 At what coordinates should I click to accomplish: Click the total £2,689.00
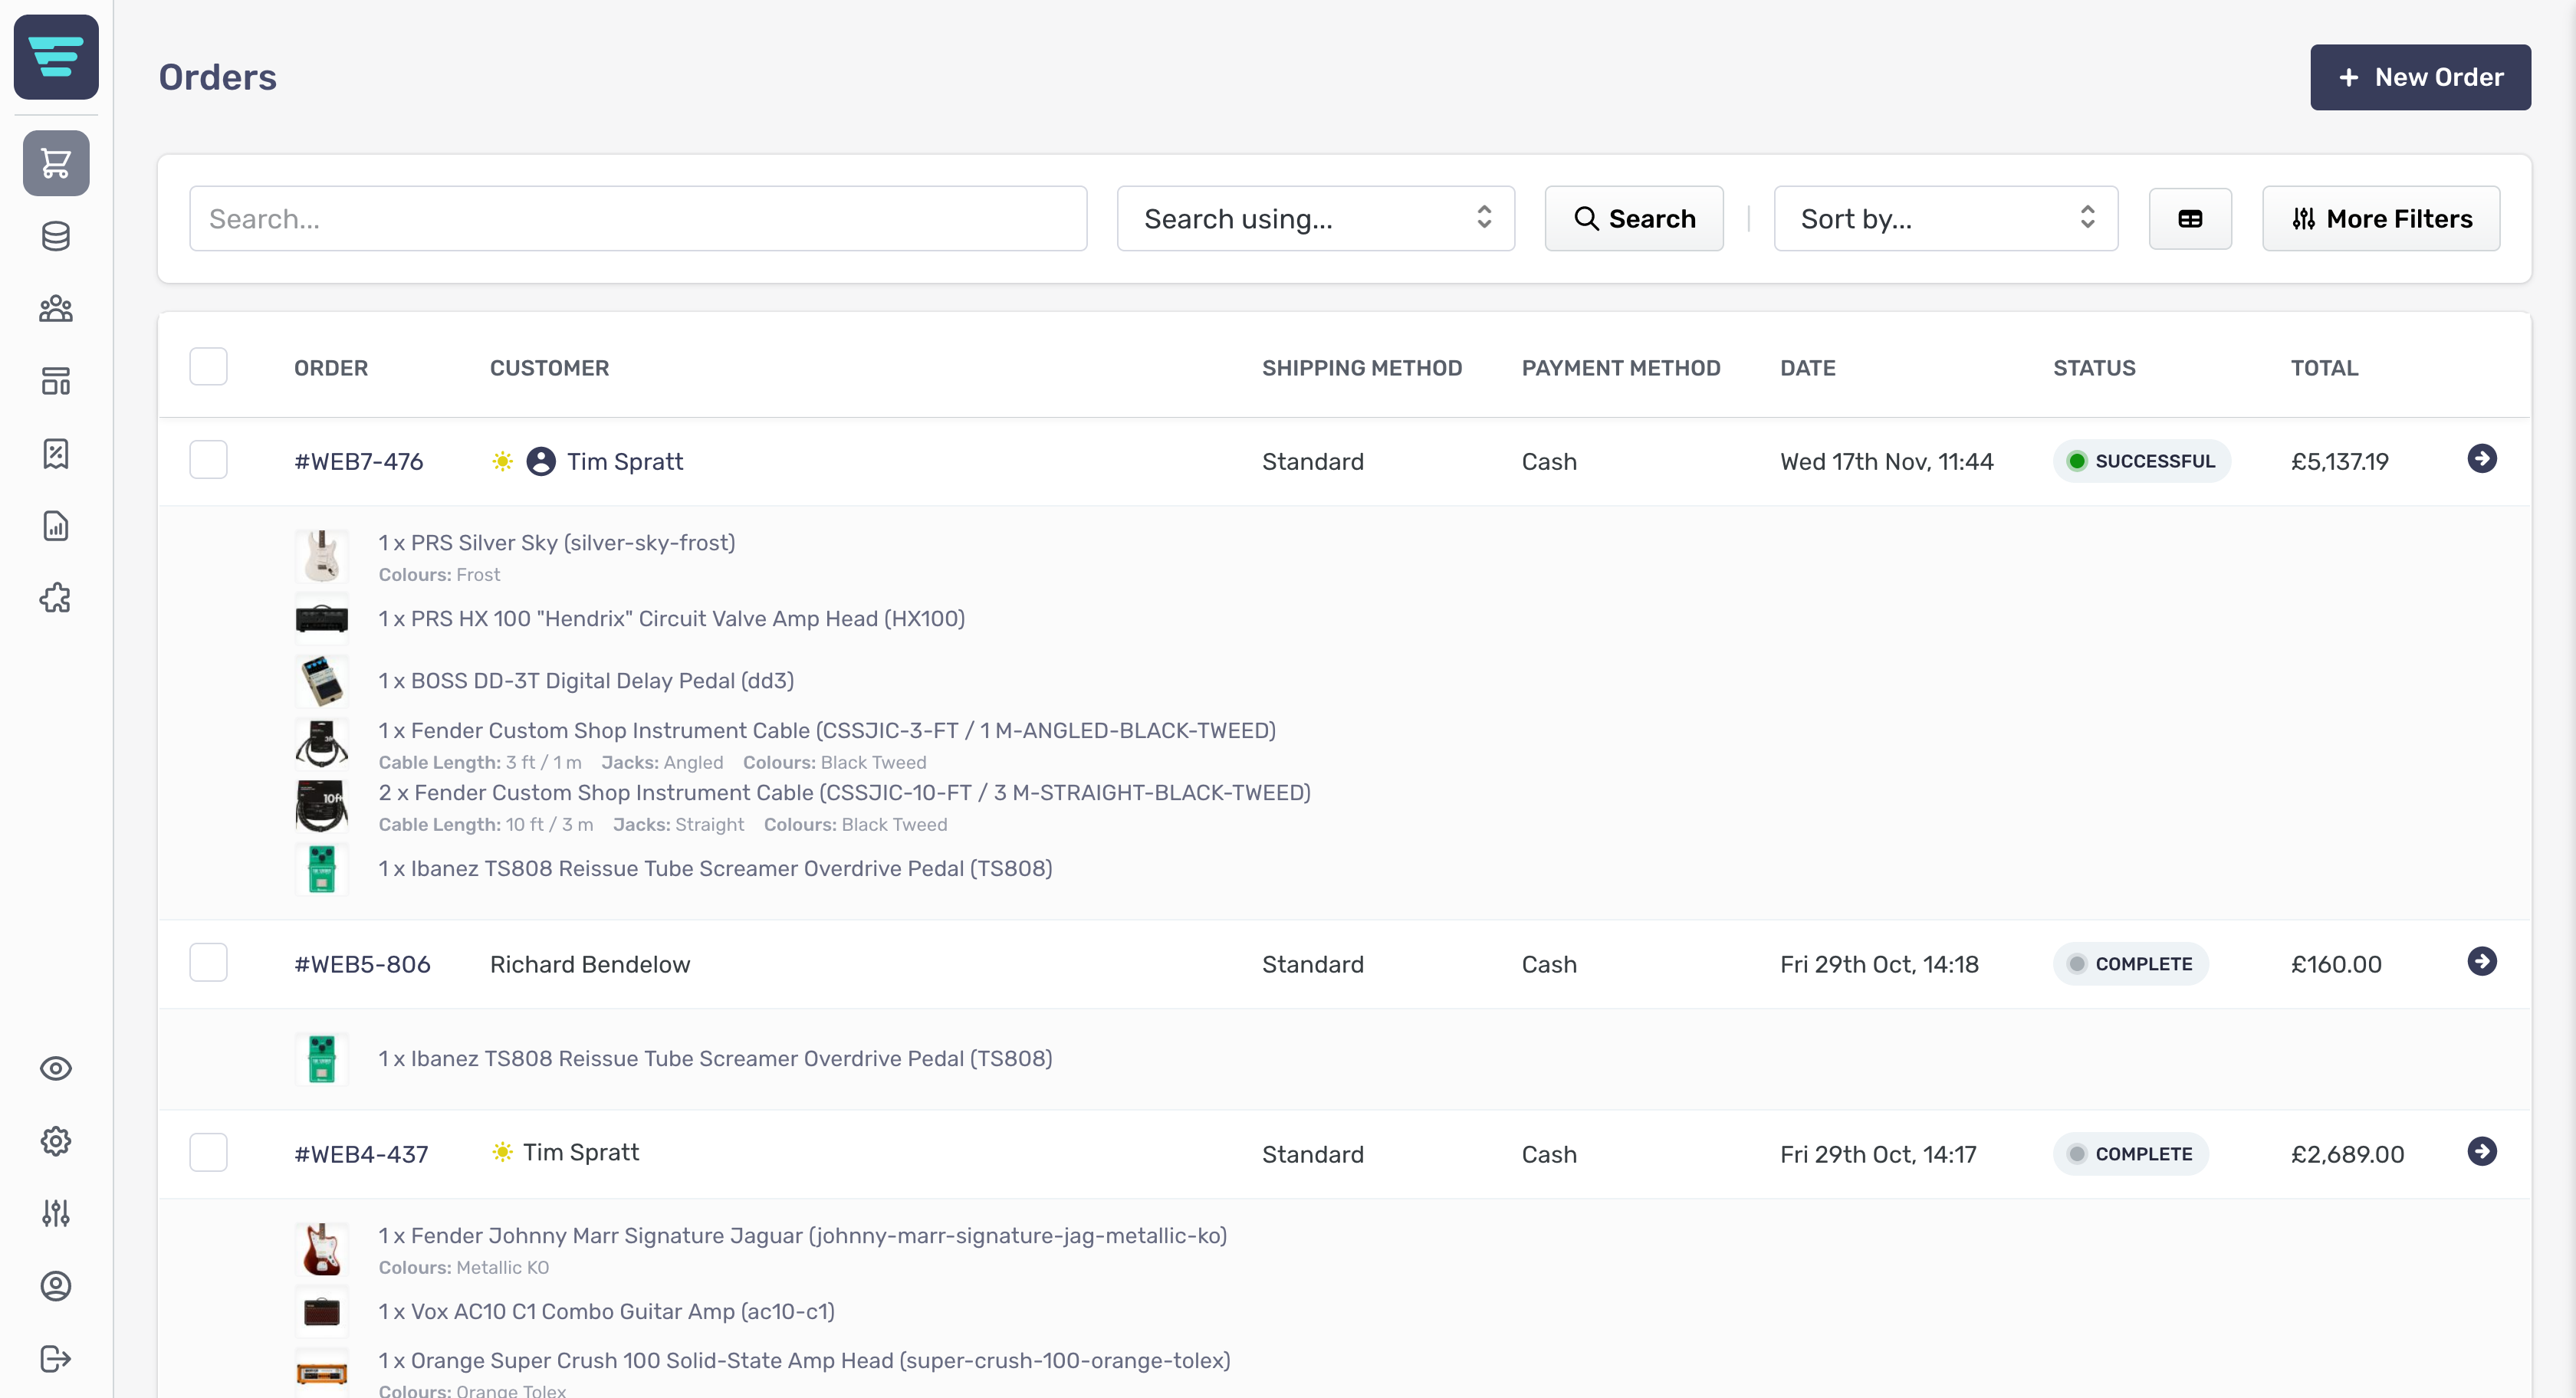[x=2347, y=1155]
